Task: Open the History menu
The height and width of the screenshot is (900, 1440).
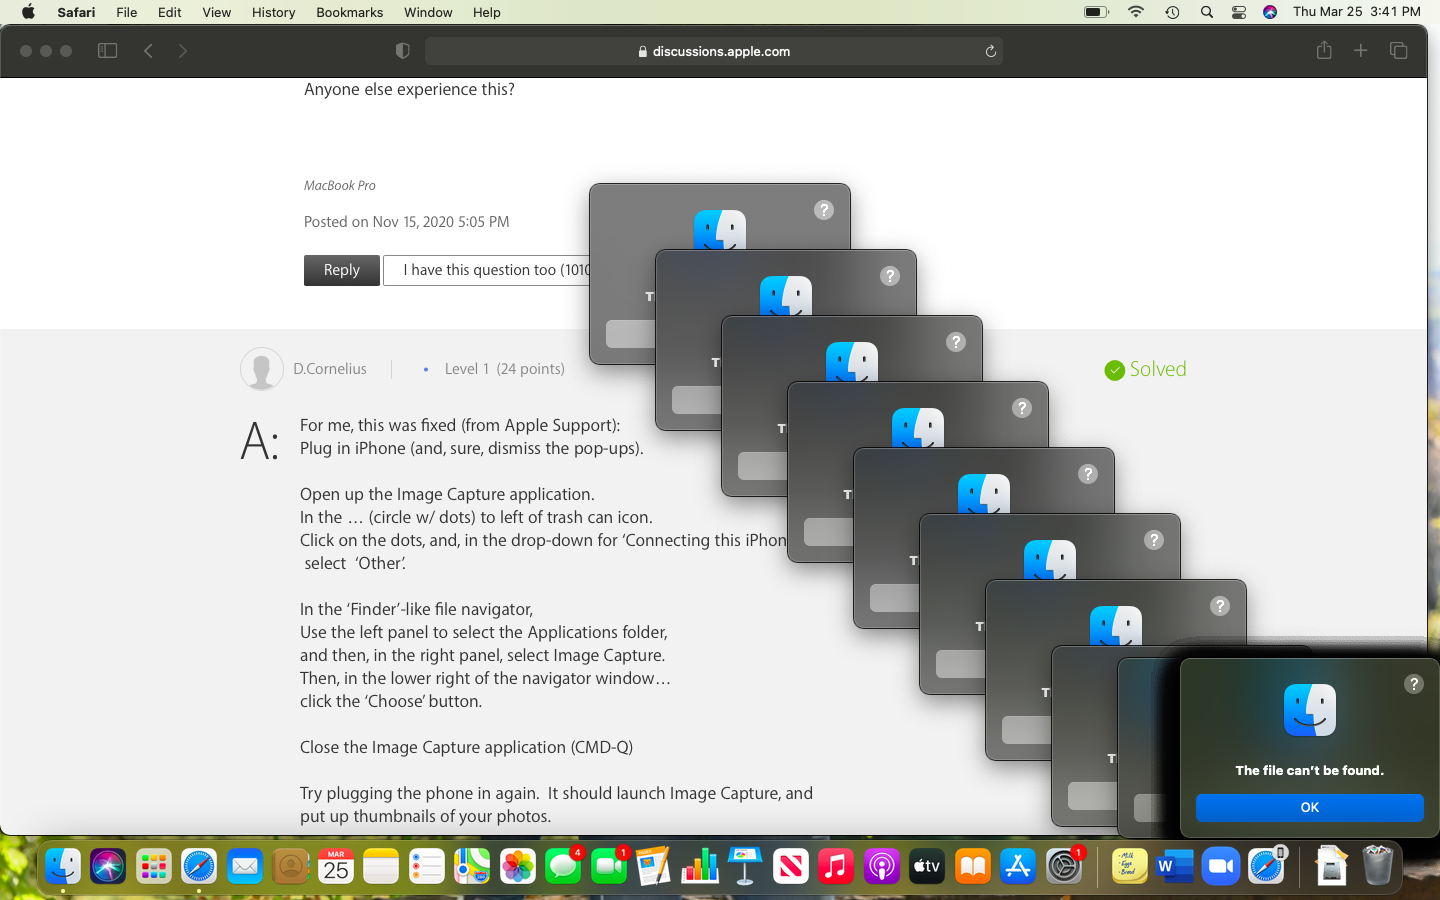Action: tap(273, 12)
